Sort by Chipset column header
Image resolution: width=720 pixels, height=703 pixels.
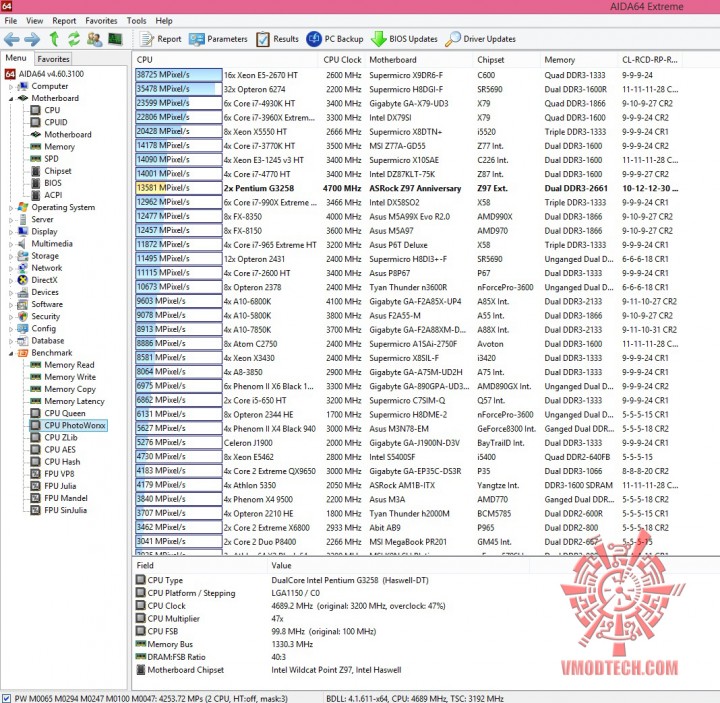point(507,60)
